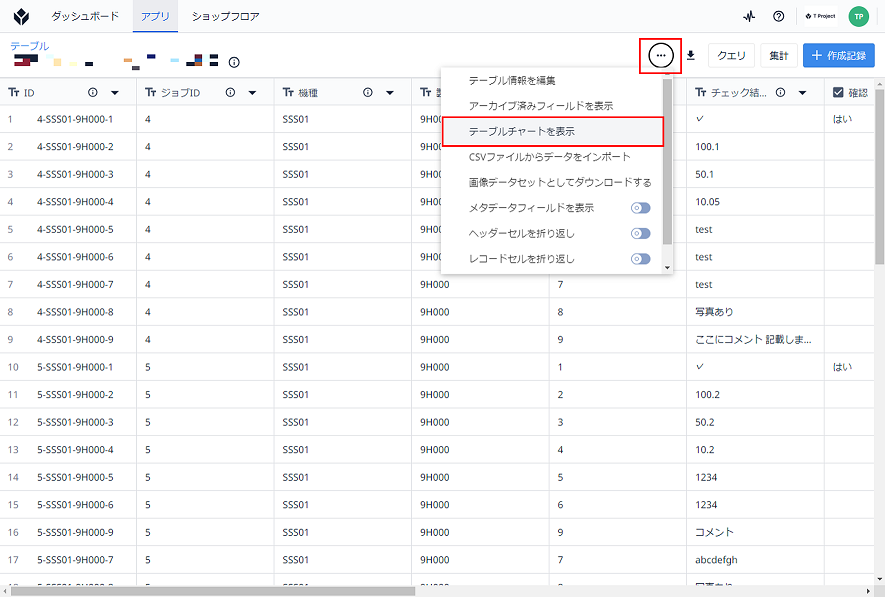Toggle ヘッダーセルを折り返し switch
Screen dimensions: 885x597
[641, 233]
